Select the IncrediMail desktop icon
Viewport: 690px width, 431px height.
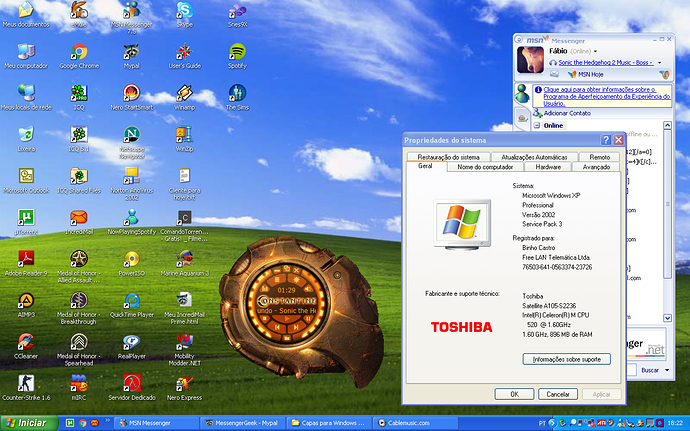coord(79,222)
